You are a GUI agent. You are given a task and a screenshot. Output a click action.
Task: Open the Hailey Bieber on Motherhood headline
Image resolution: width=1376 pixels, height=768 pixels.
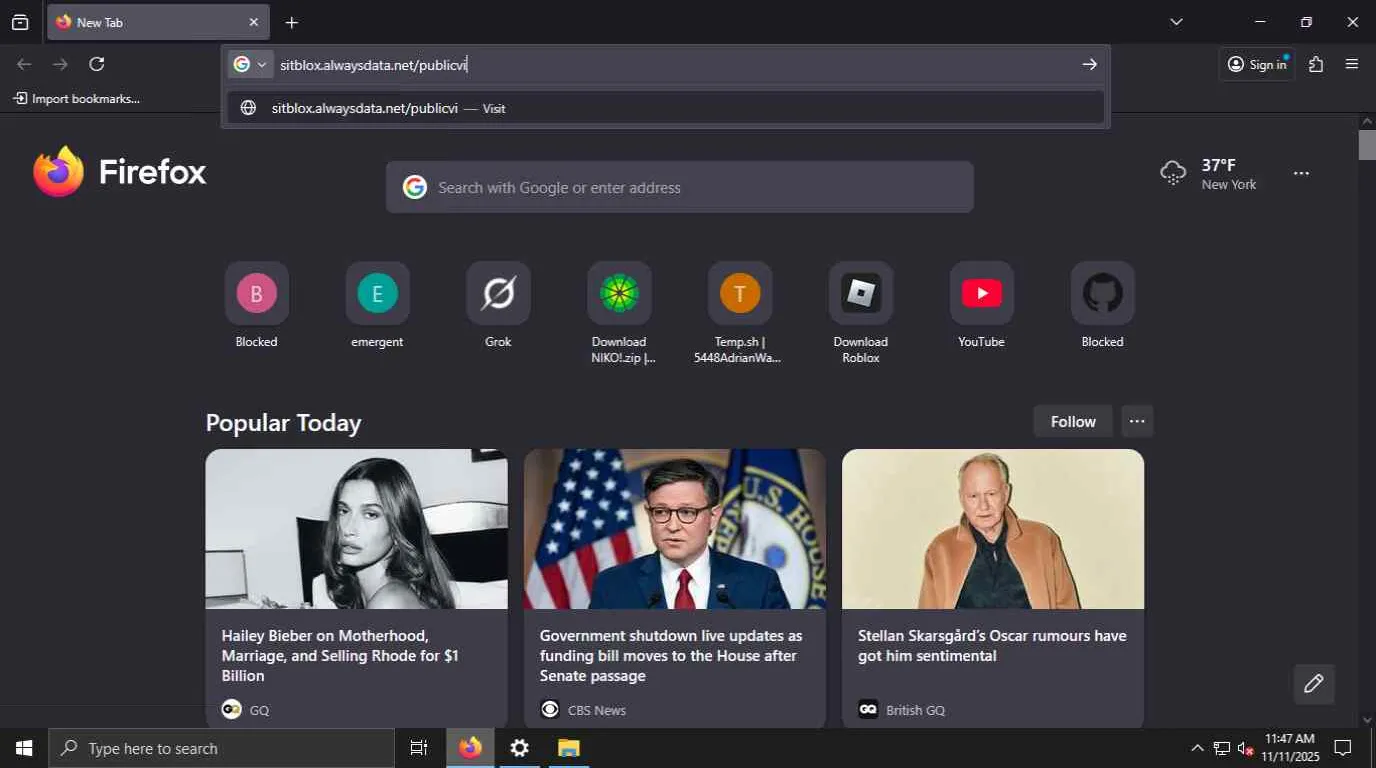340,656
